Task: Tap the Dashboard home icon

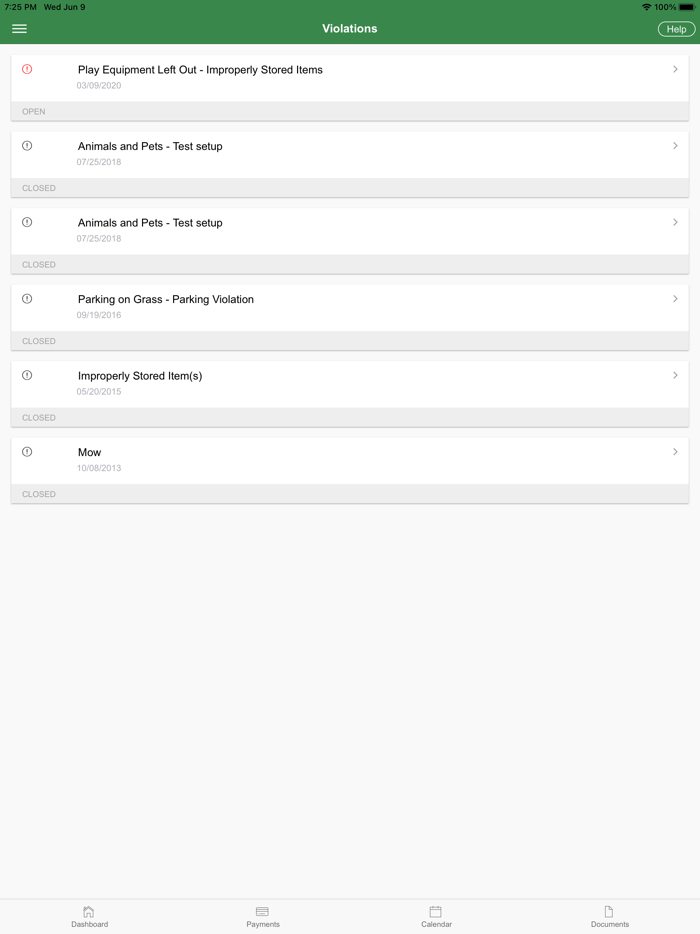Action: 89,911
